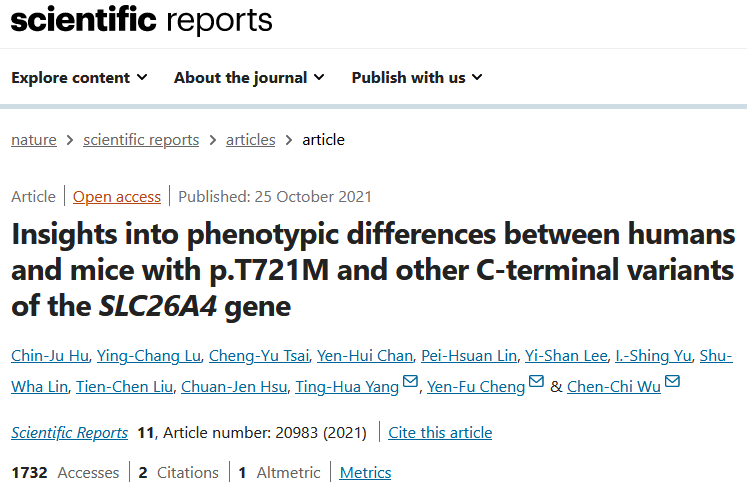Expand the Explore content dropdown
This screenshot has width=747, height=490.
[x=80, y=78]
